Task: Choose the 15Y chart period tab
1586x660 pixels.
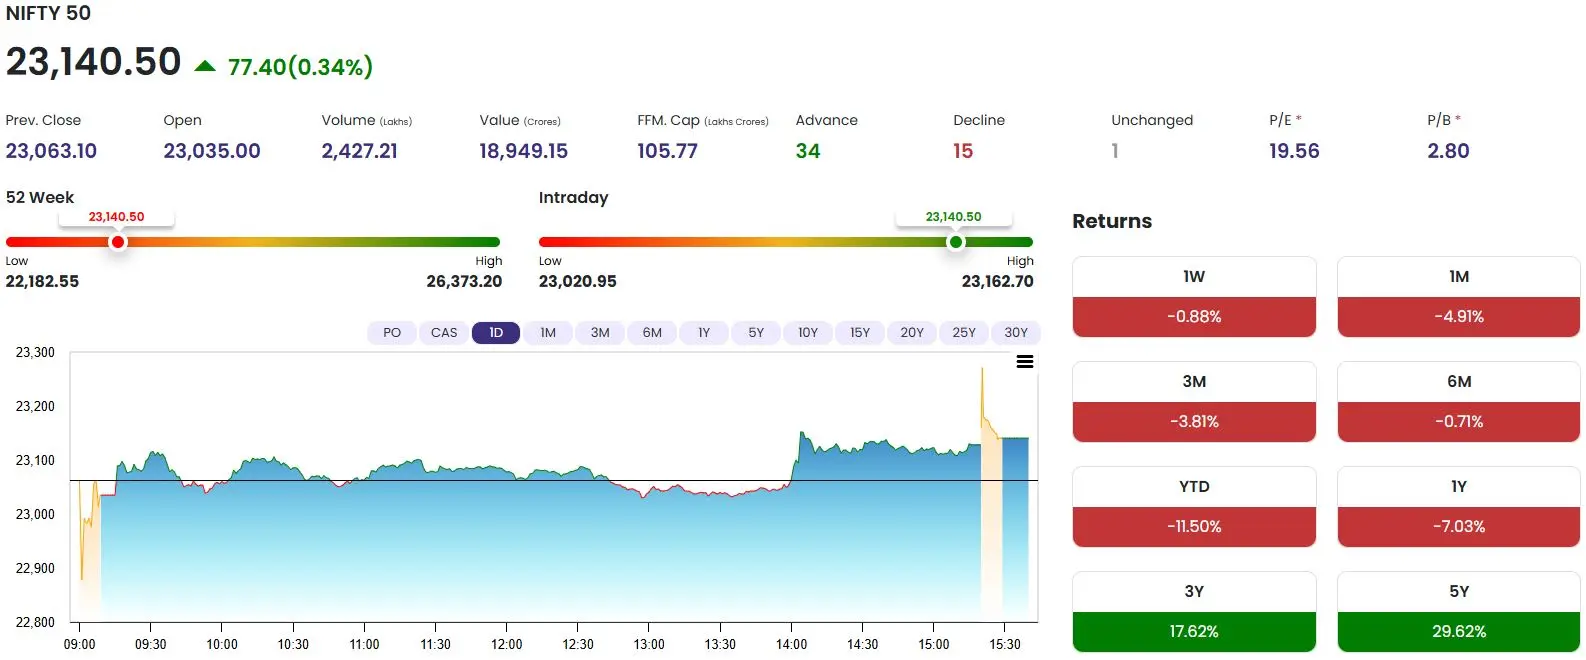Action: [x=860, y=333]
